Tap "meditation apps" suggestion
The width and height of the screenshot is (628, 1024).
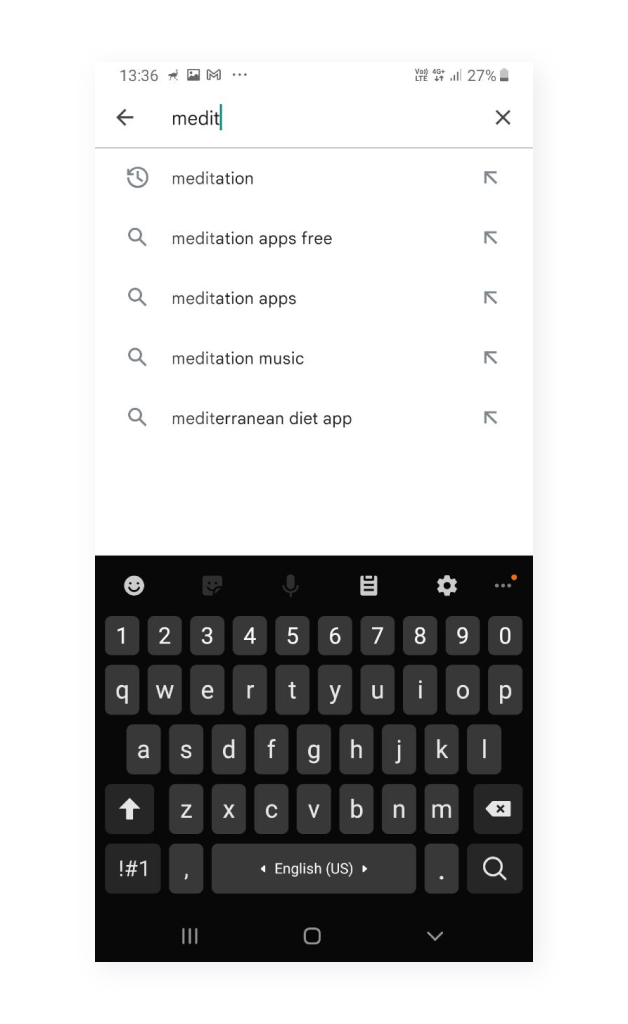pos(234,298)
